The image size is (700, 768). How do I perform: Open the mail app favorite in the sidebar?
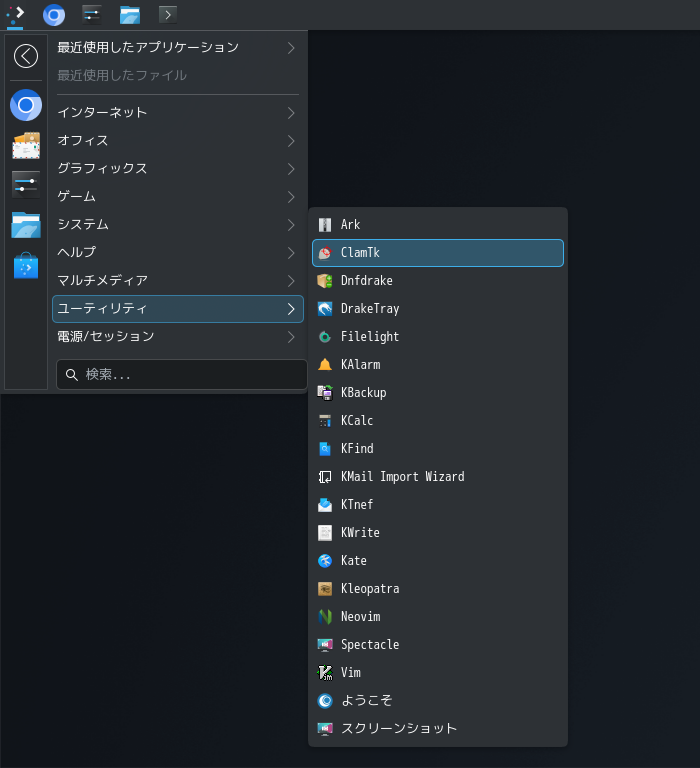pos(26,145)
